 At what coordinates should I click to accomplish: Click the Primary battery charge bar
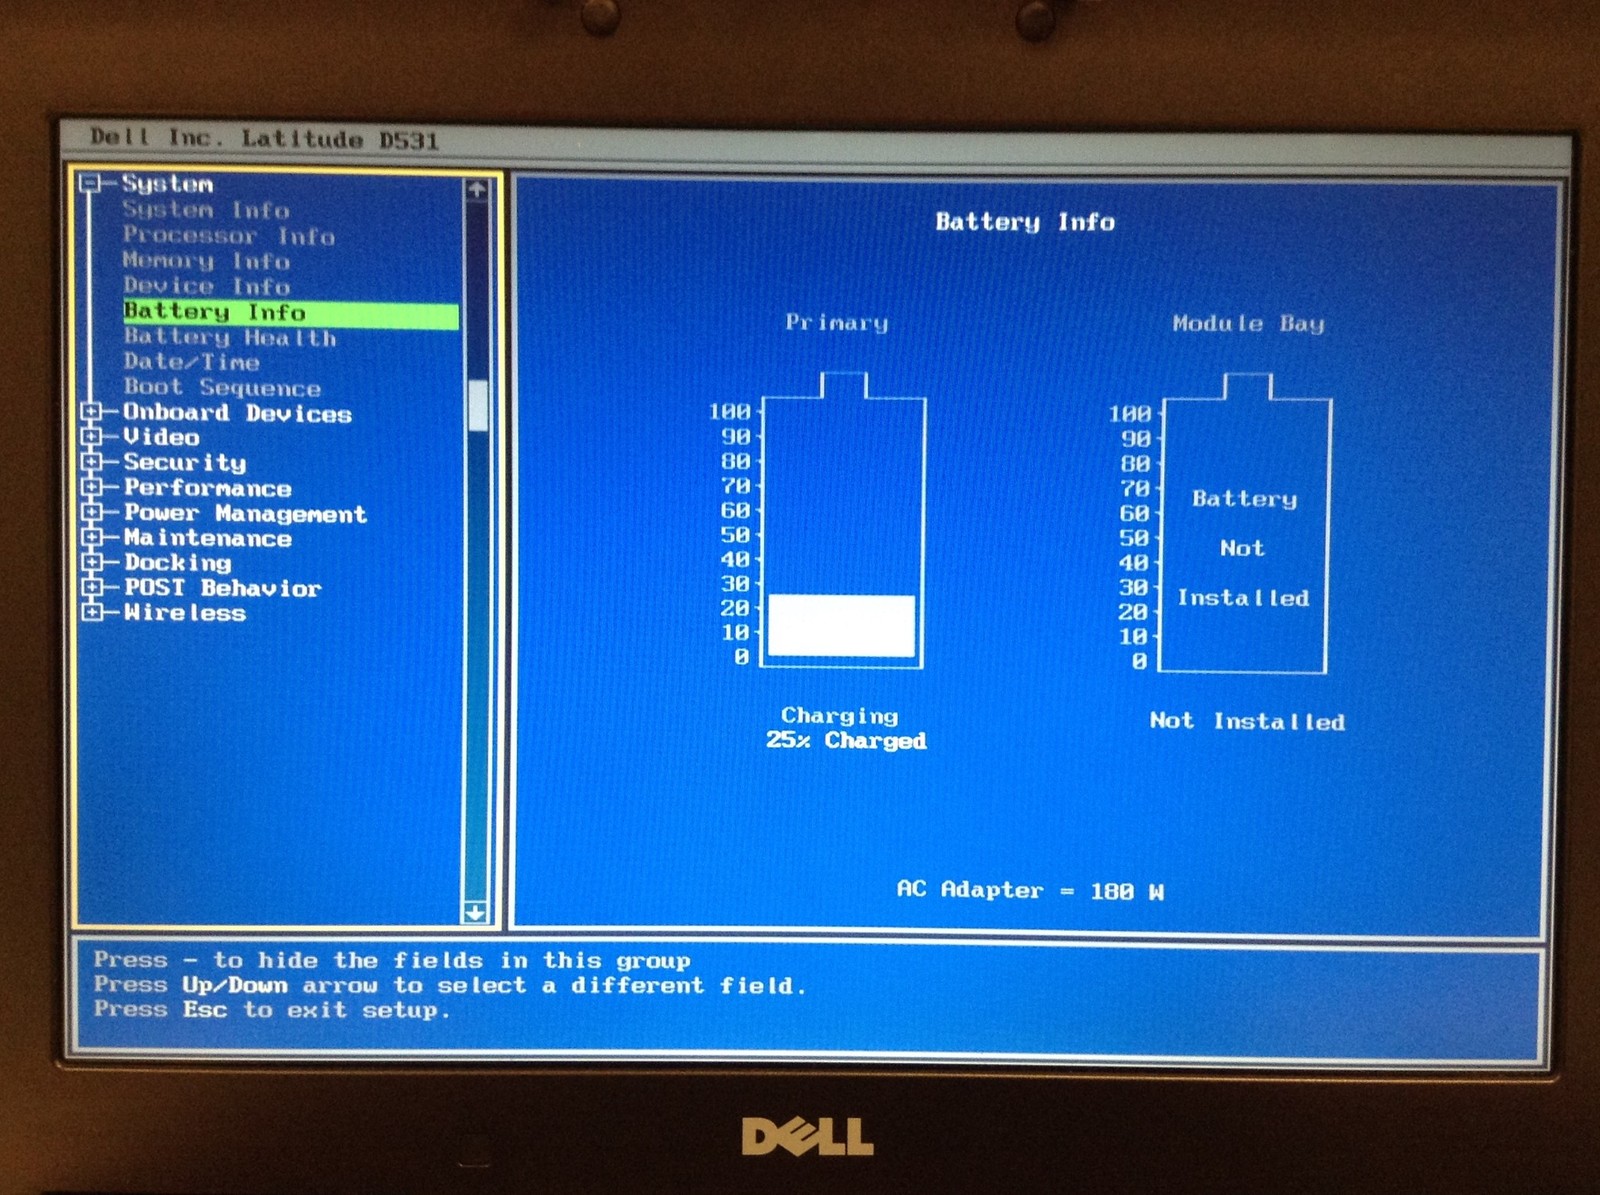[x=841, y=626]
